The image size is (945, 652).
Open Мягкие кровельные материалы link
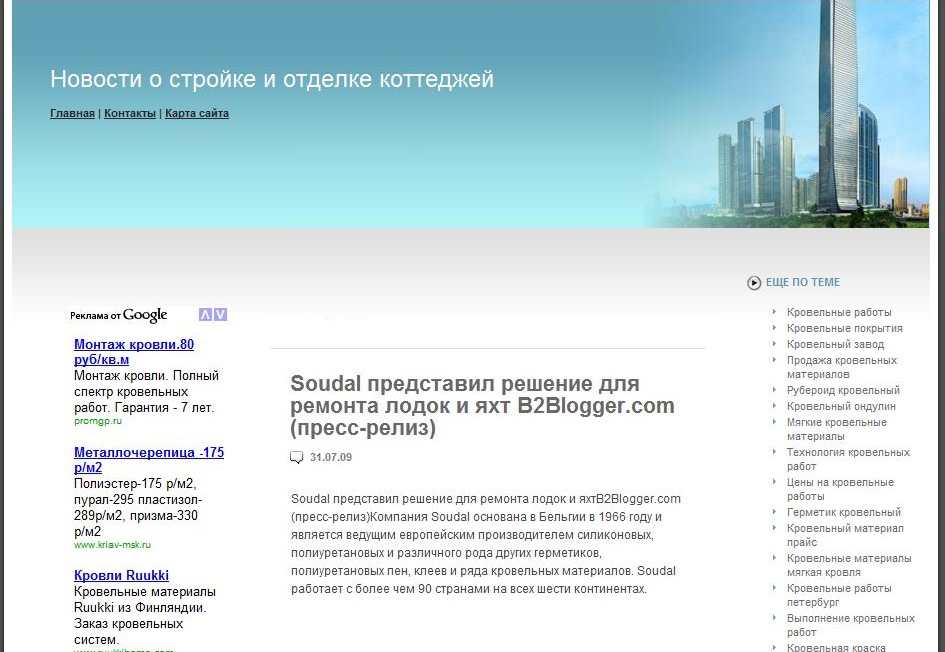(x=837, y=429)
